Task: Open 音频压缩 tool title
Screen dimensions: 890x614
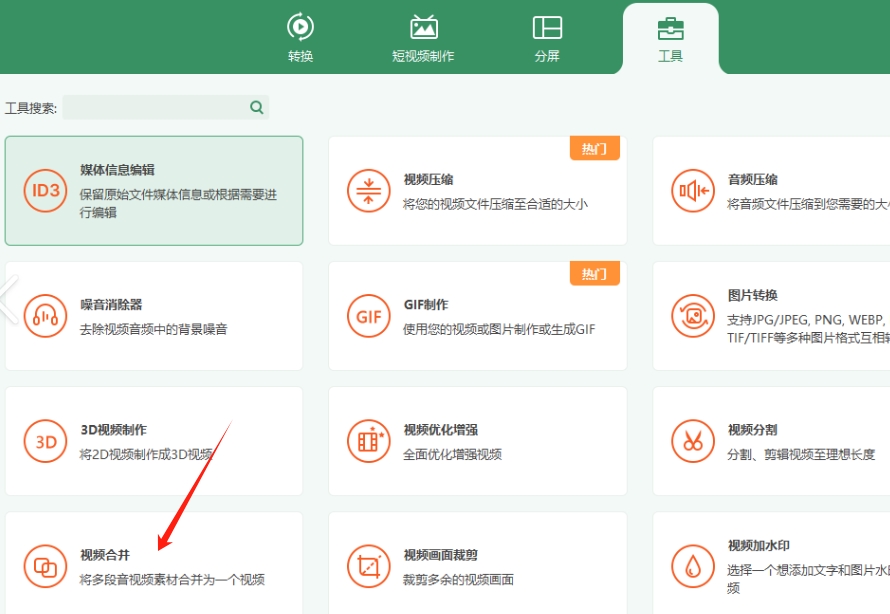Action: pos(753,179)
